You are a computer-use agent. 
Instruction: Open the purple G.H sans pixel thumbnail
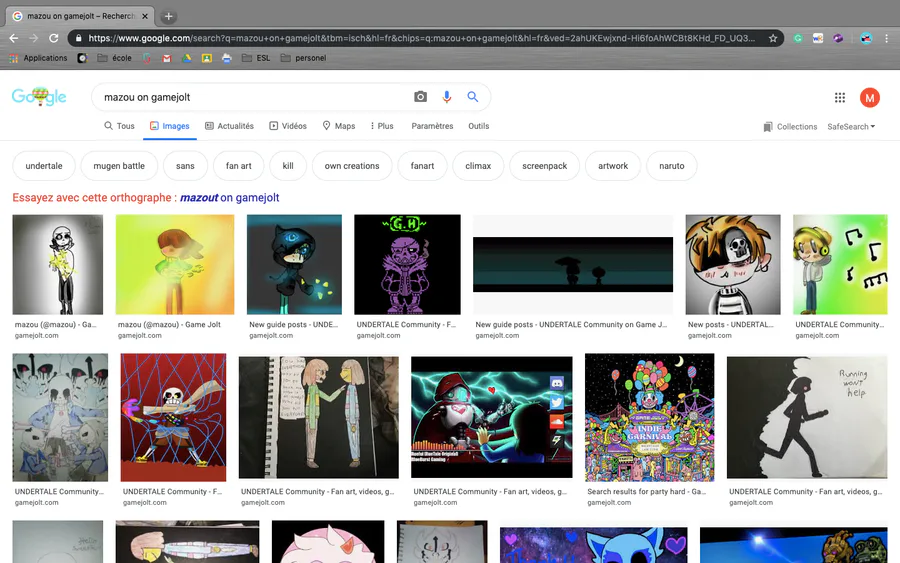pyautogui.click(x=407, y=265)
